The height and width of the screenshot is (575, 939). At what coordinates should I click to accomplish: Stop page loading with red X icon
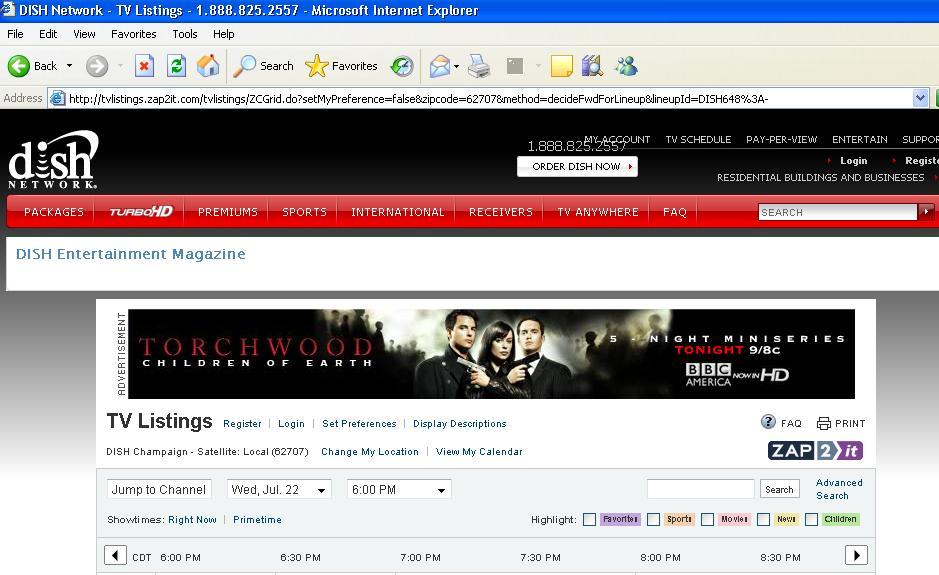coord(144,66)
